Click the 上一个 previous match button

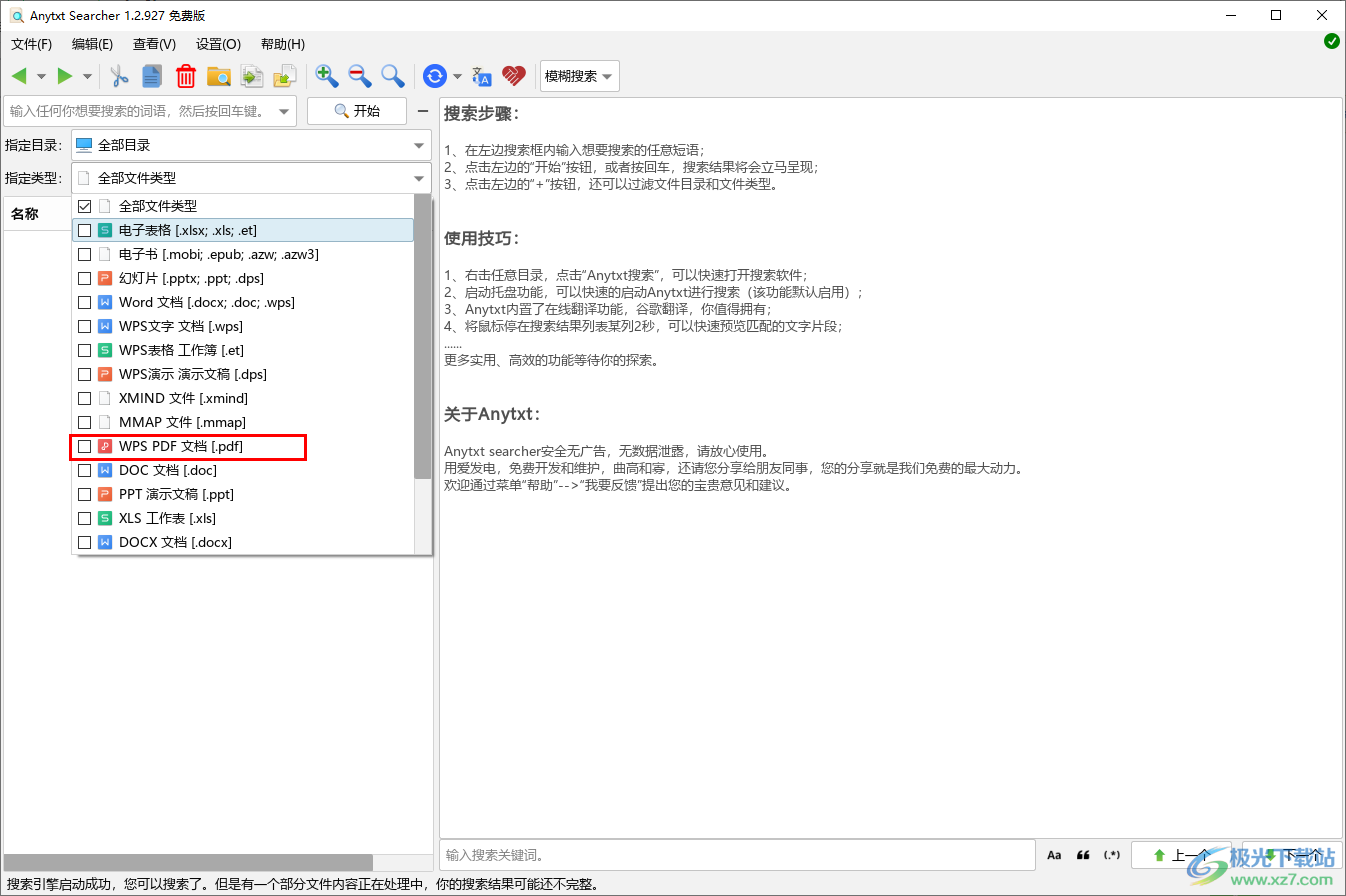pos(1182,855)
